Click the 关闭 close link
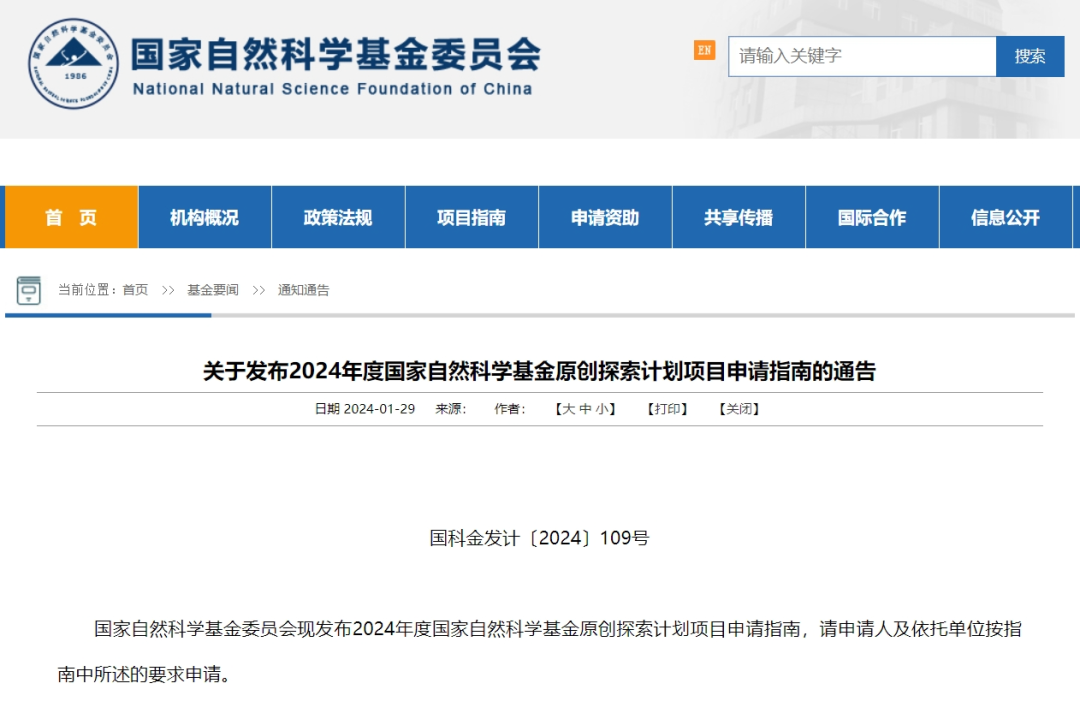 pos(739,409)
